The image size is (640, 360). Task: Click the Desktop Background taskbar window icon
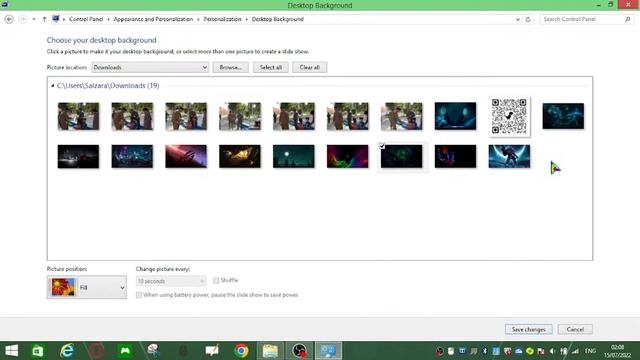pyautogui.click(x=328, y=351)
